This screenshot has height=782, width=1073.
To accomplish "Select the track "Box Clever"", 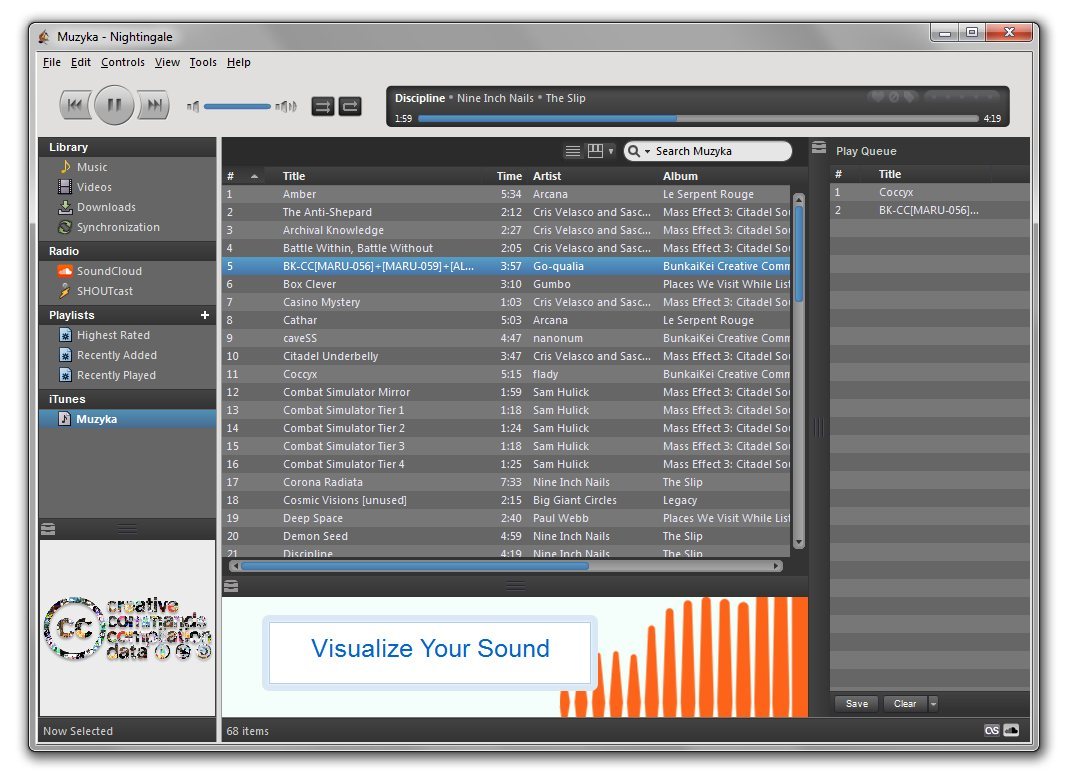I will [x=506, y=284].
